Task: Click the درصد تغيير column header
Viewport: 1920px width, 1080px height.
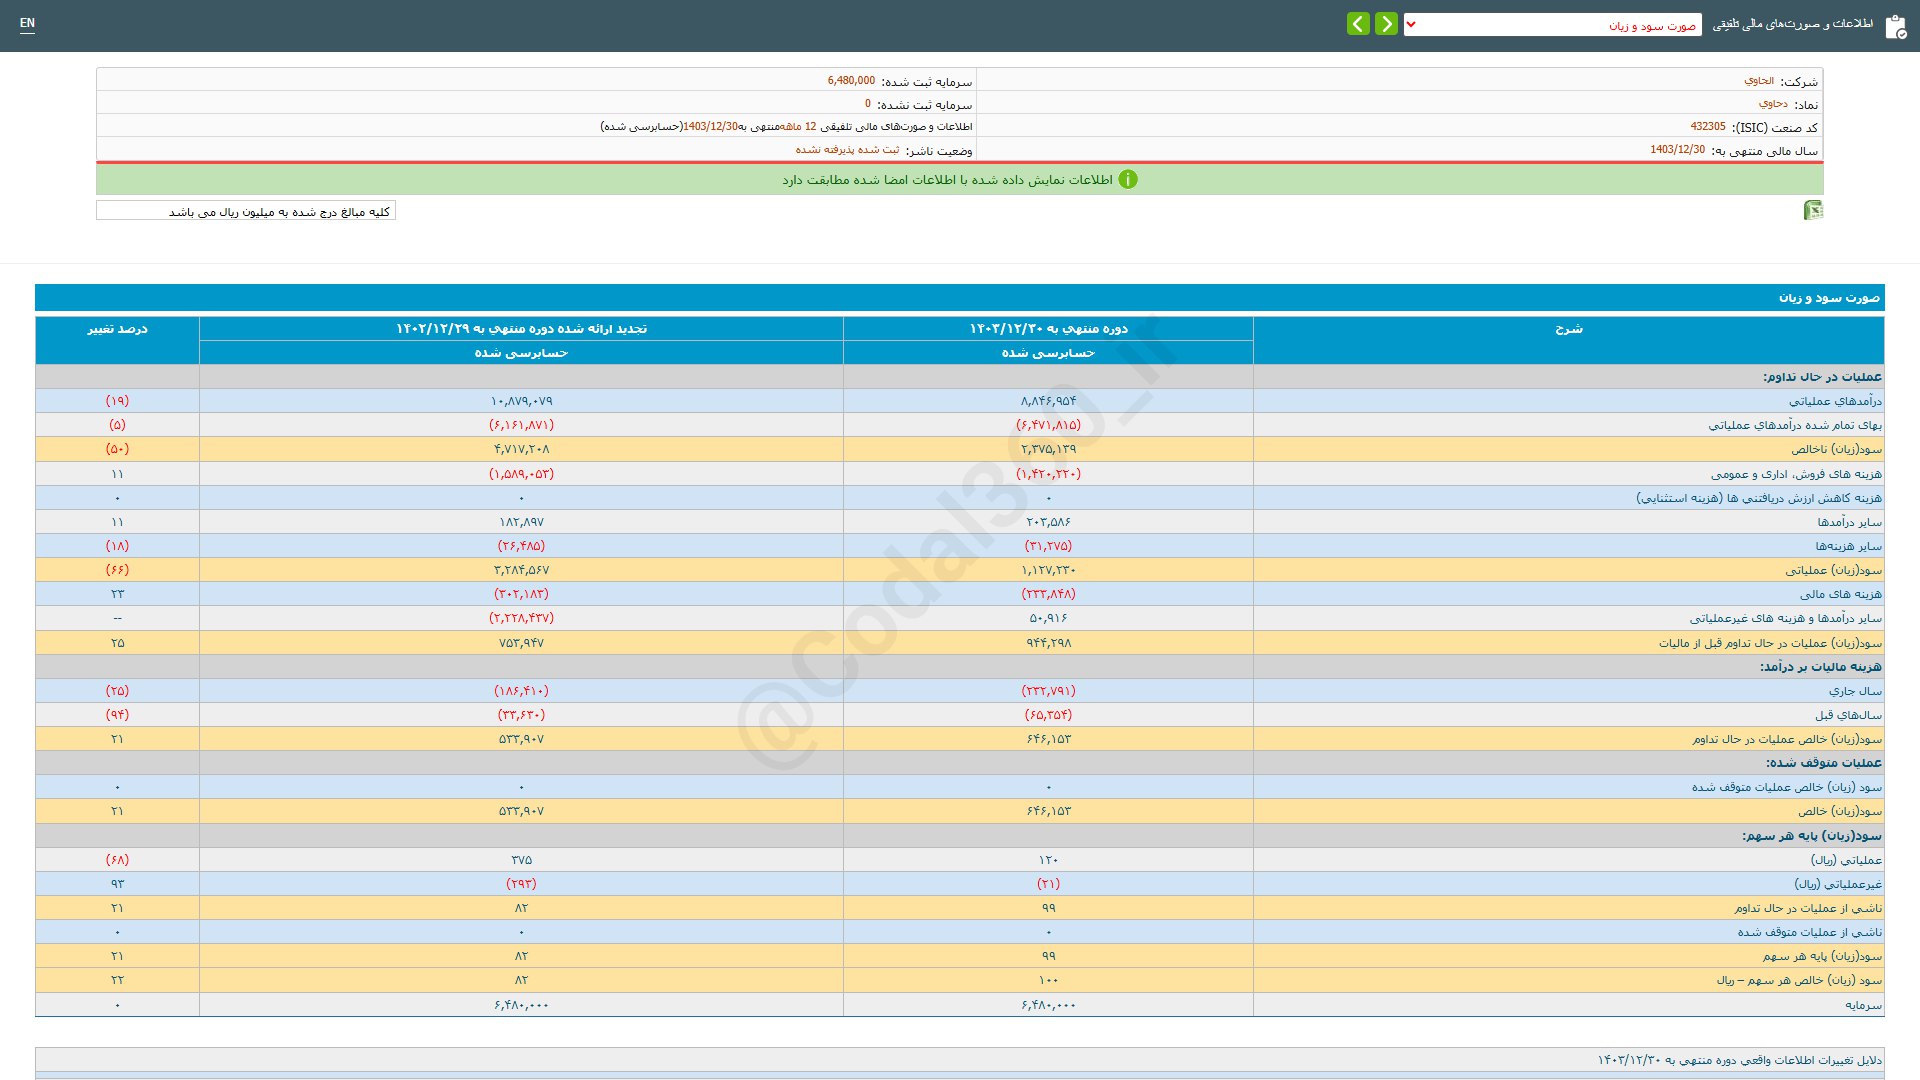Action: (117, 329)
